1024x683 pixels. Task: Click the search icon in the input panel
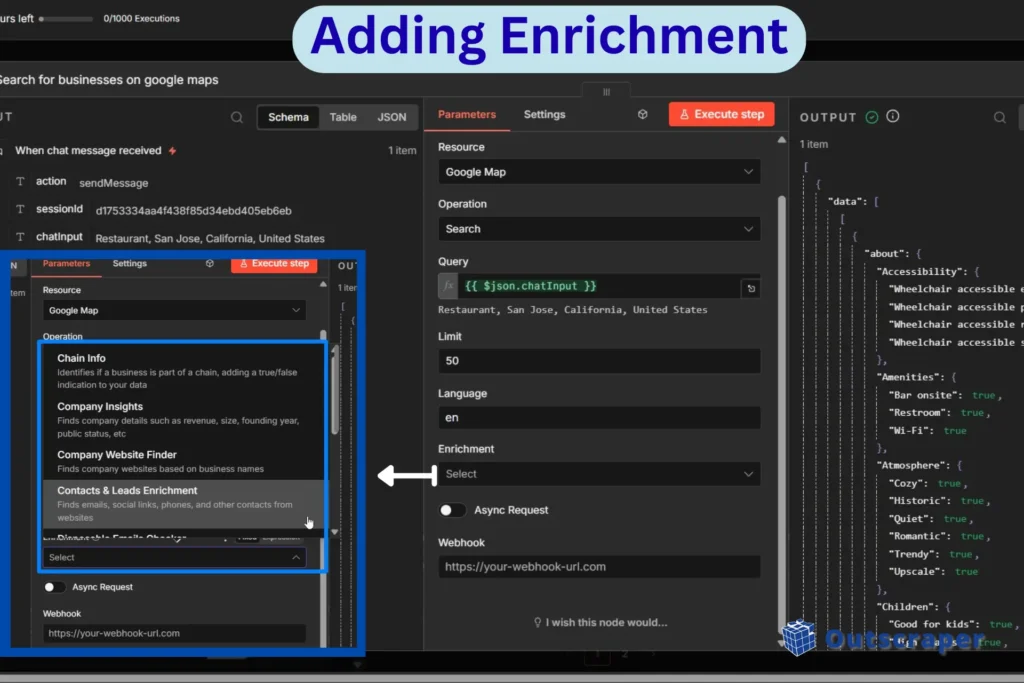(x=235, y=116)
